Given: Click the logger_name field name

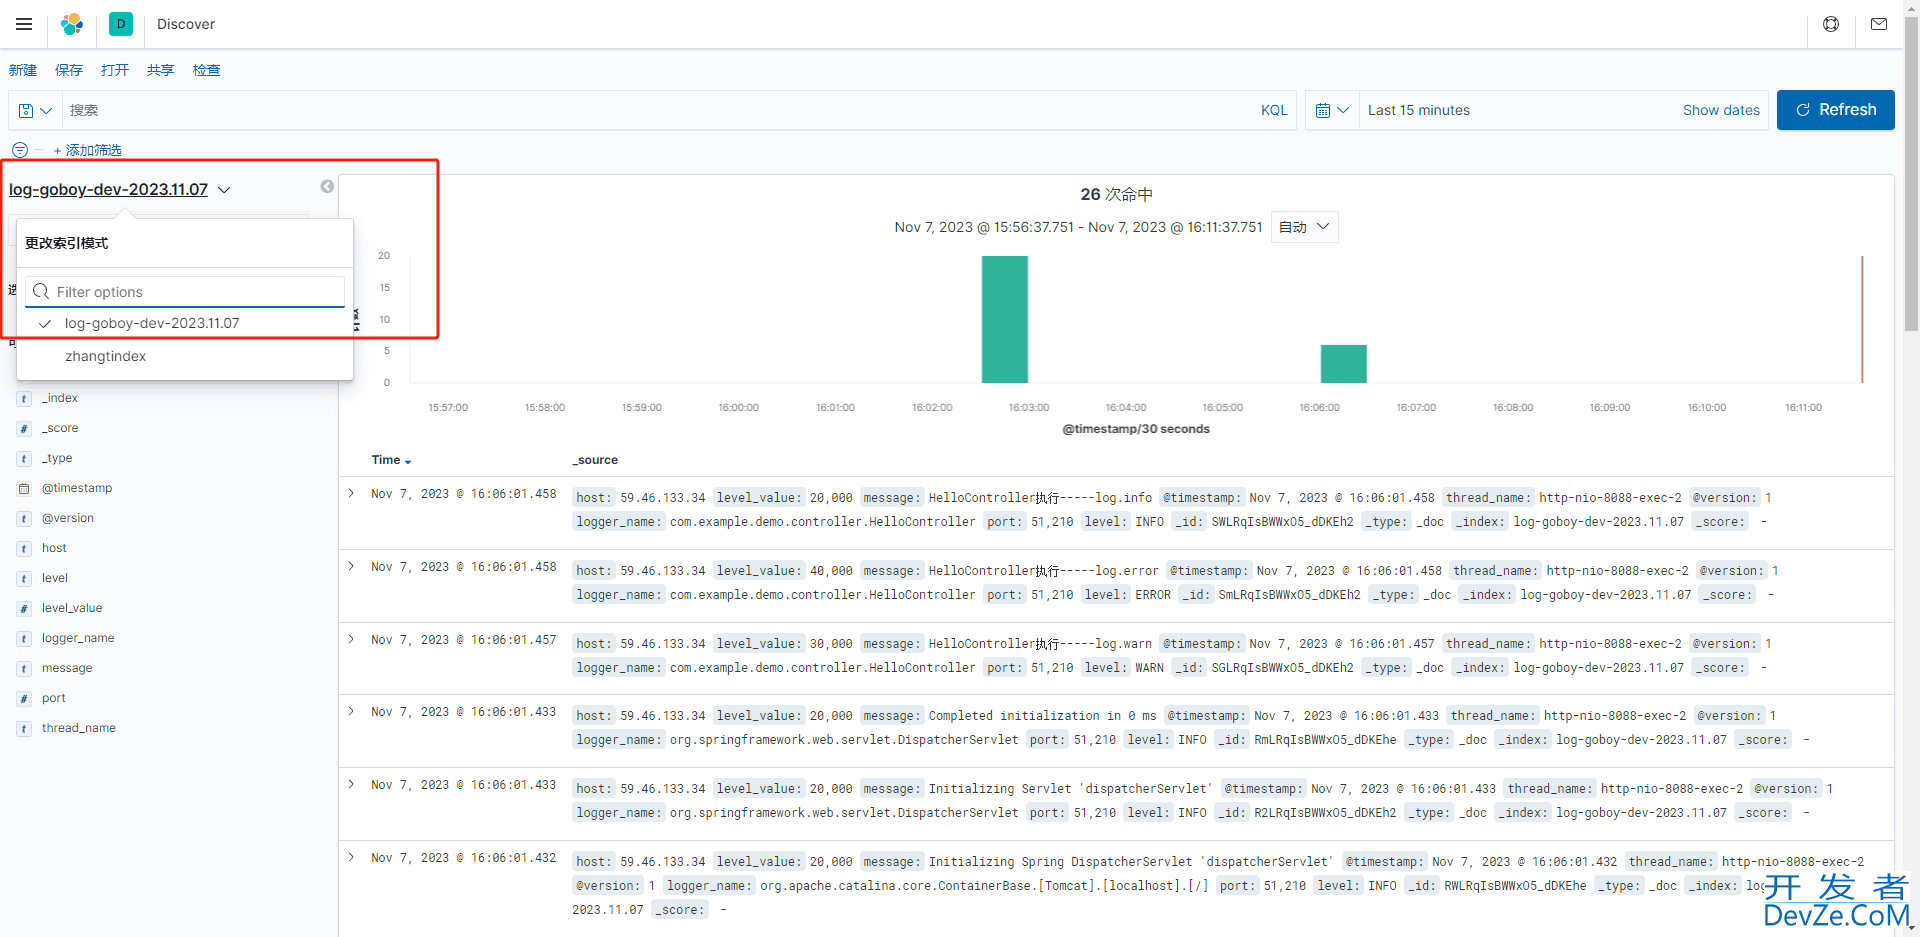Looking at the screenshot, I should point(78,638).
